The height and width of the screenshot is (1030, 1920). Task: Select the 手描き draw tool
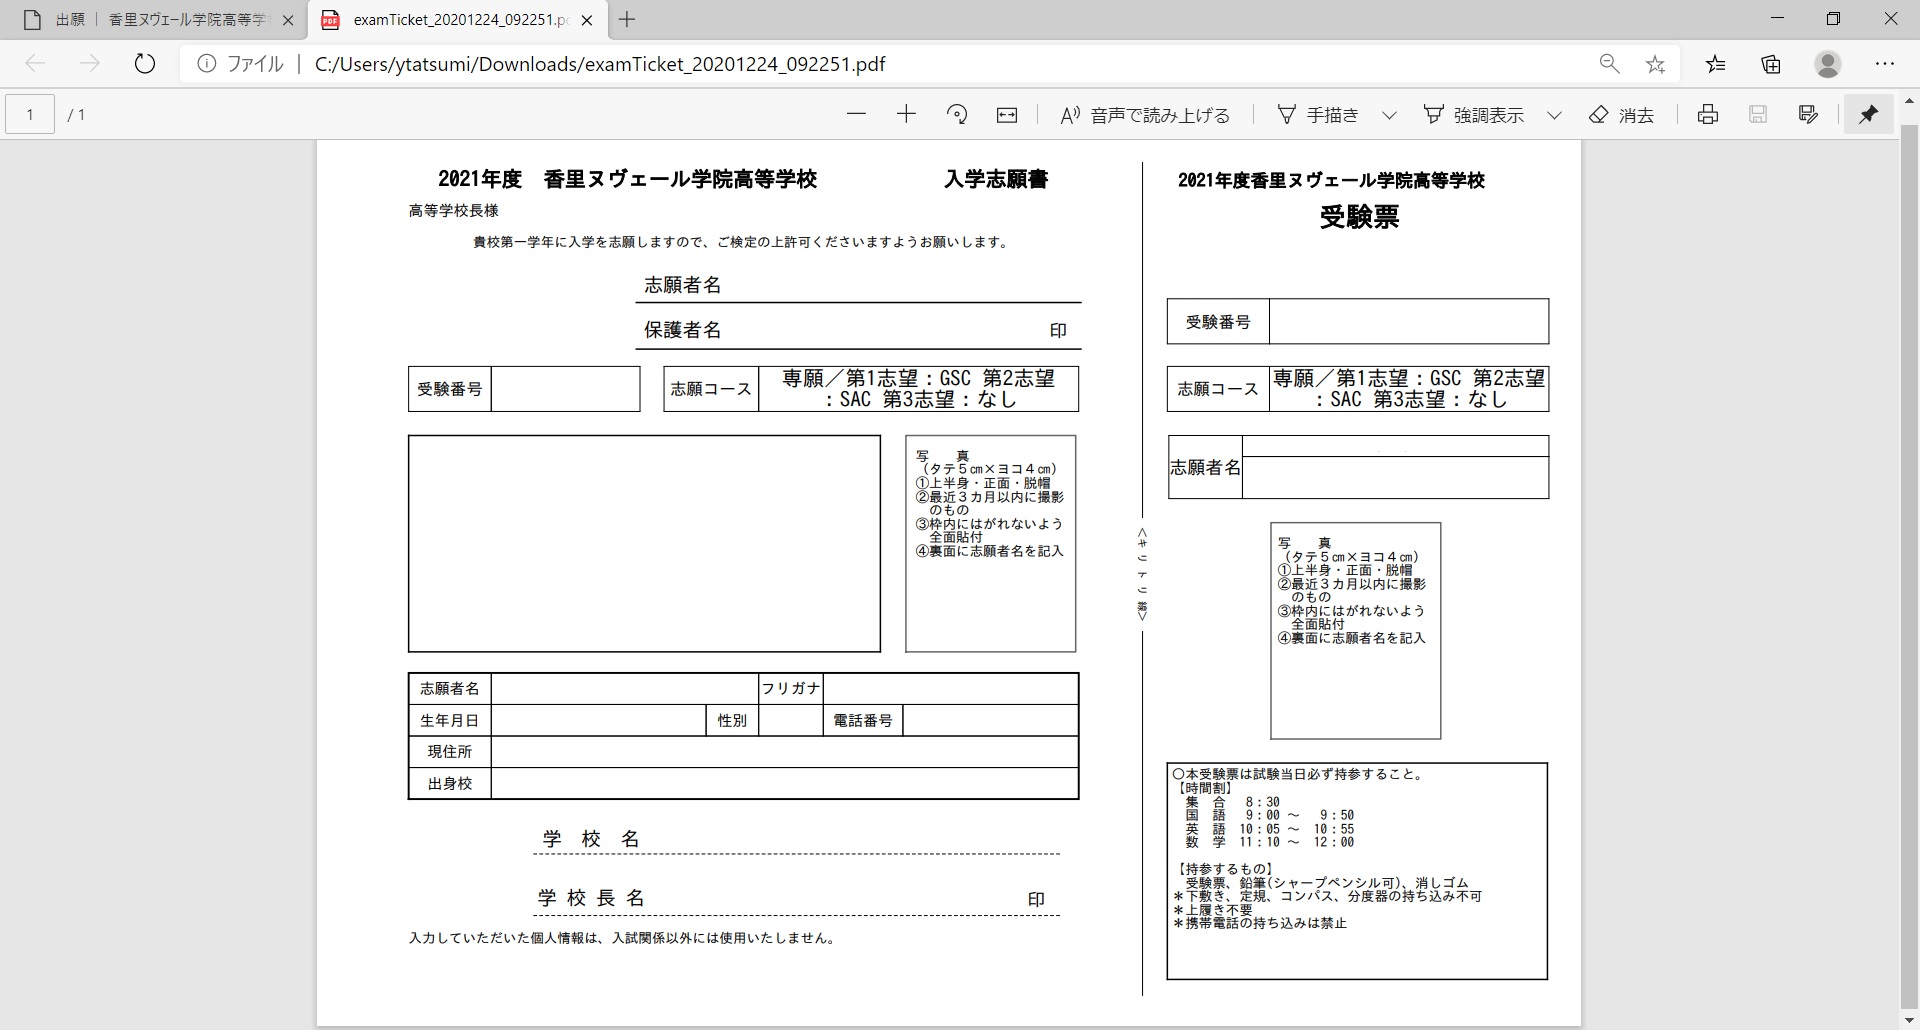[x=1318, y=115]
